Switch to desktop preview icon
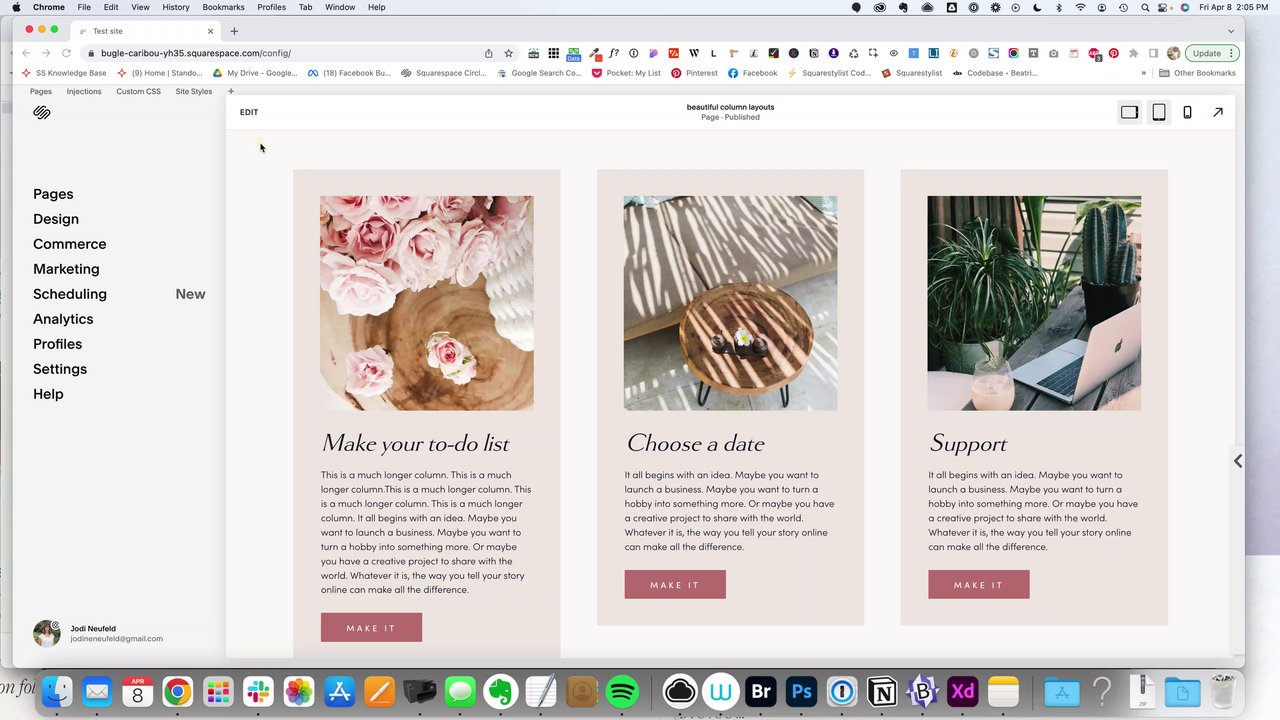The image size is (1280, 720). coord(1129,112)
